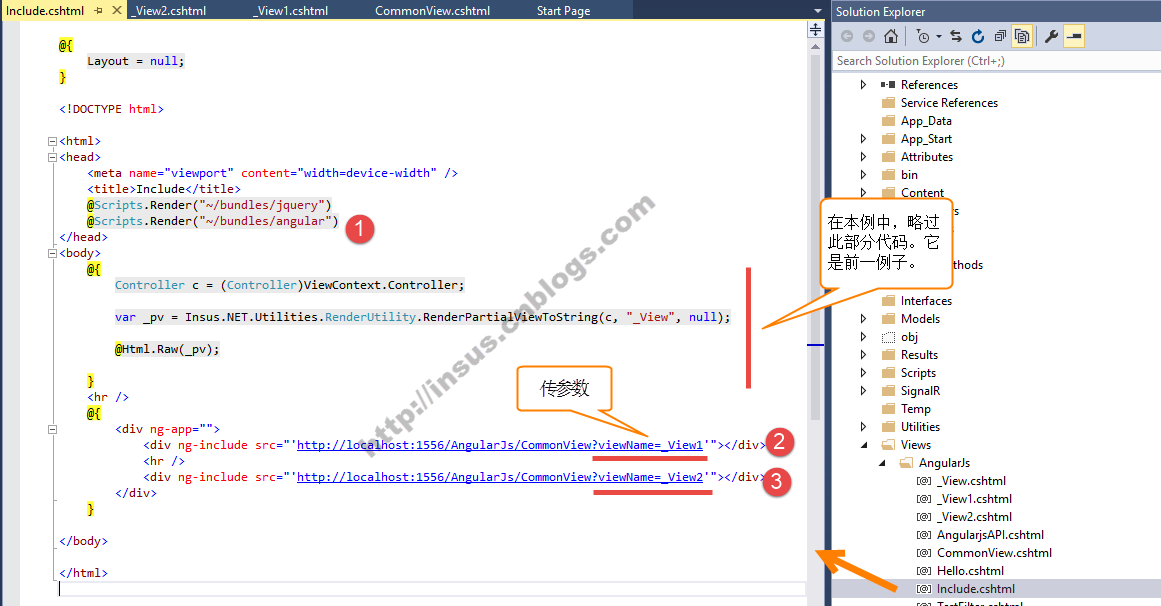Select _View2.cshtml in Solution Explorer

974,517
